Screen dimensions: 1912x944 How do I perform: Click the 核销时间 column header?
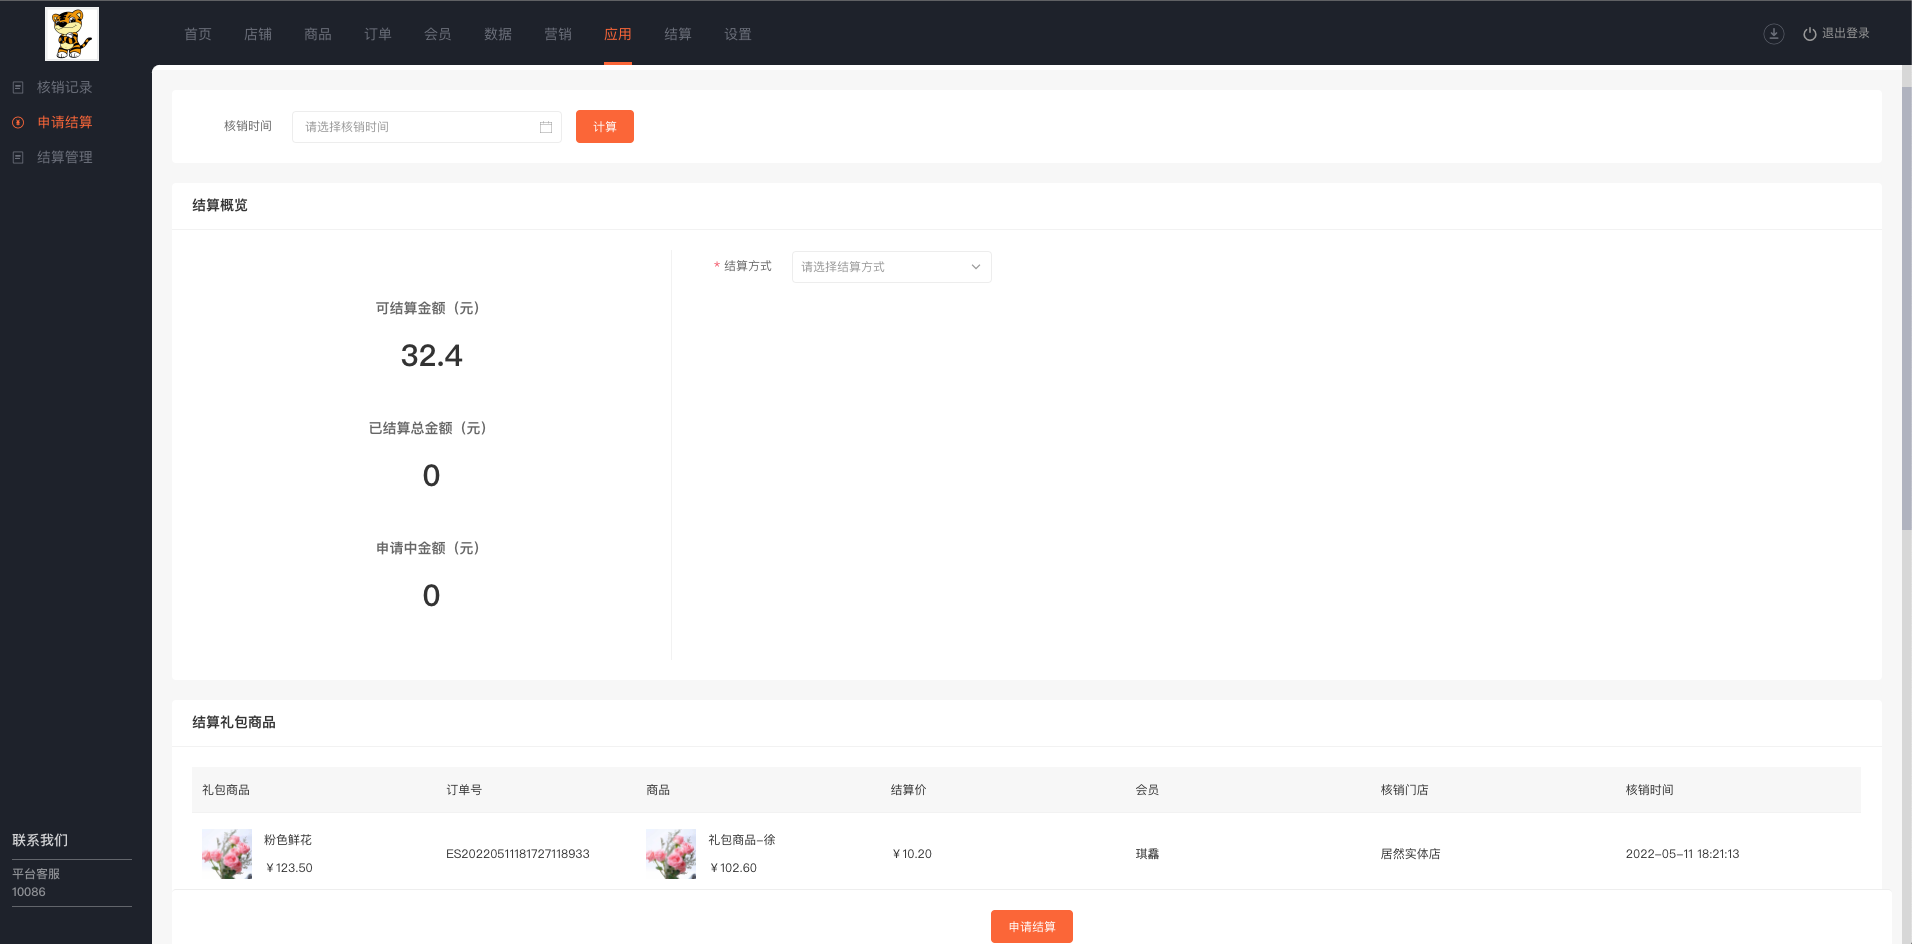tap(1649, 790)
